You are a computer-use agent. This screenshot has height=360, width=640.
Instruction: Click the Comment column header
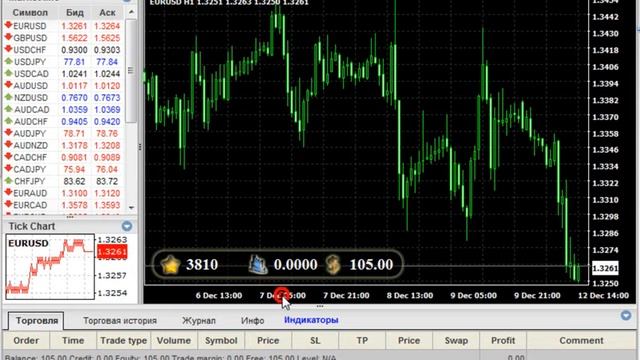coord(581,340)
